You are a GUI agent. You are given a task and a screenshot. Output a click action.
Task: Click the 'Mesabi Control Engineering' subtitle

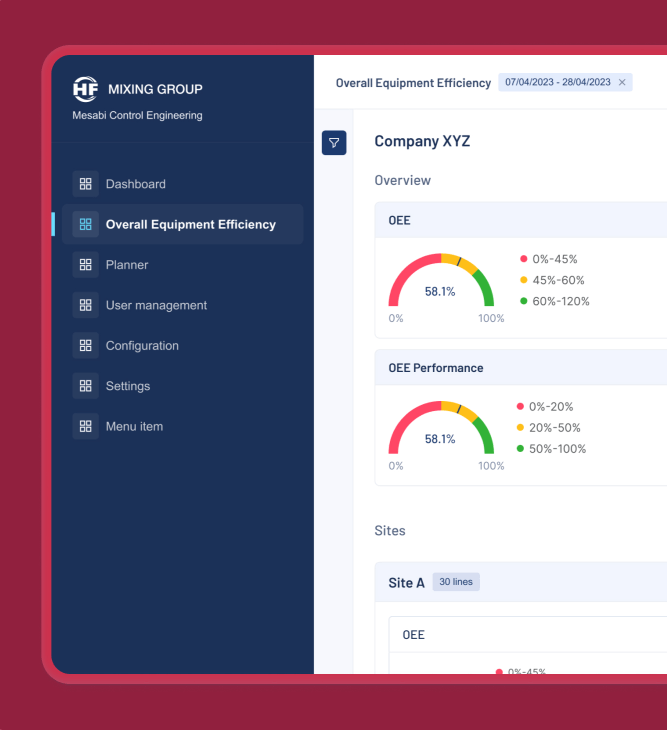[137, 115]
